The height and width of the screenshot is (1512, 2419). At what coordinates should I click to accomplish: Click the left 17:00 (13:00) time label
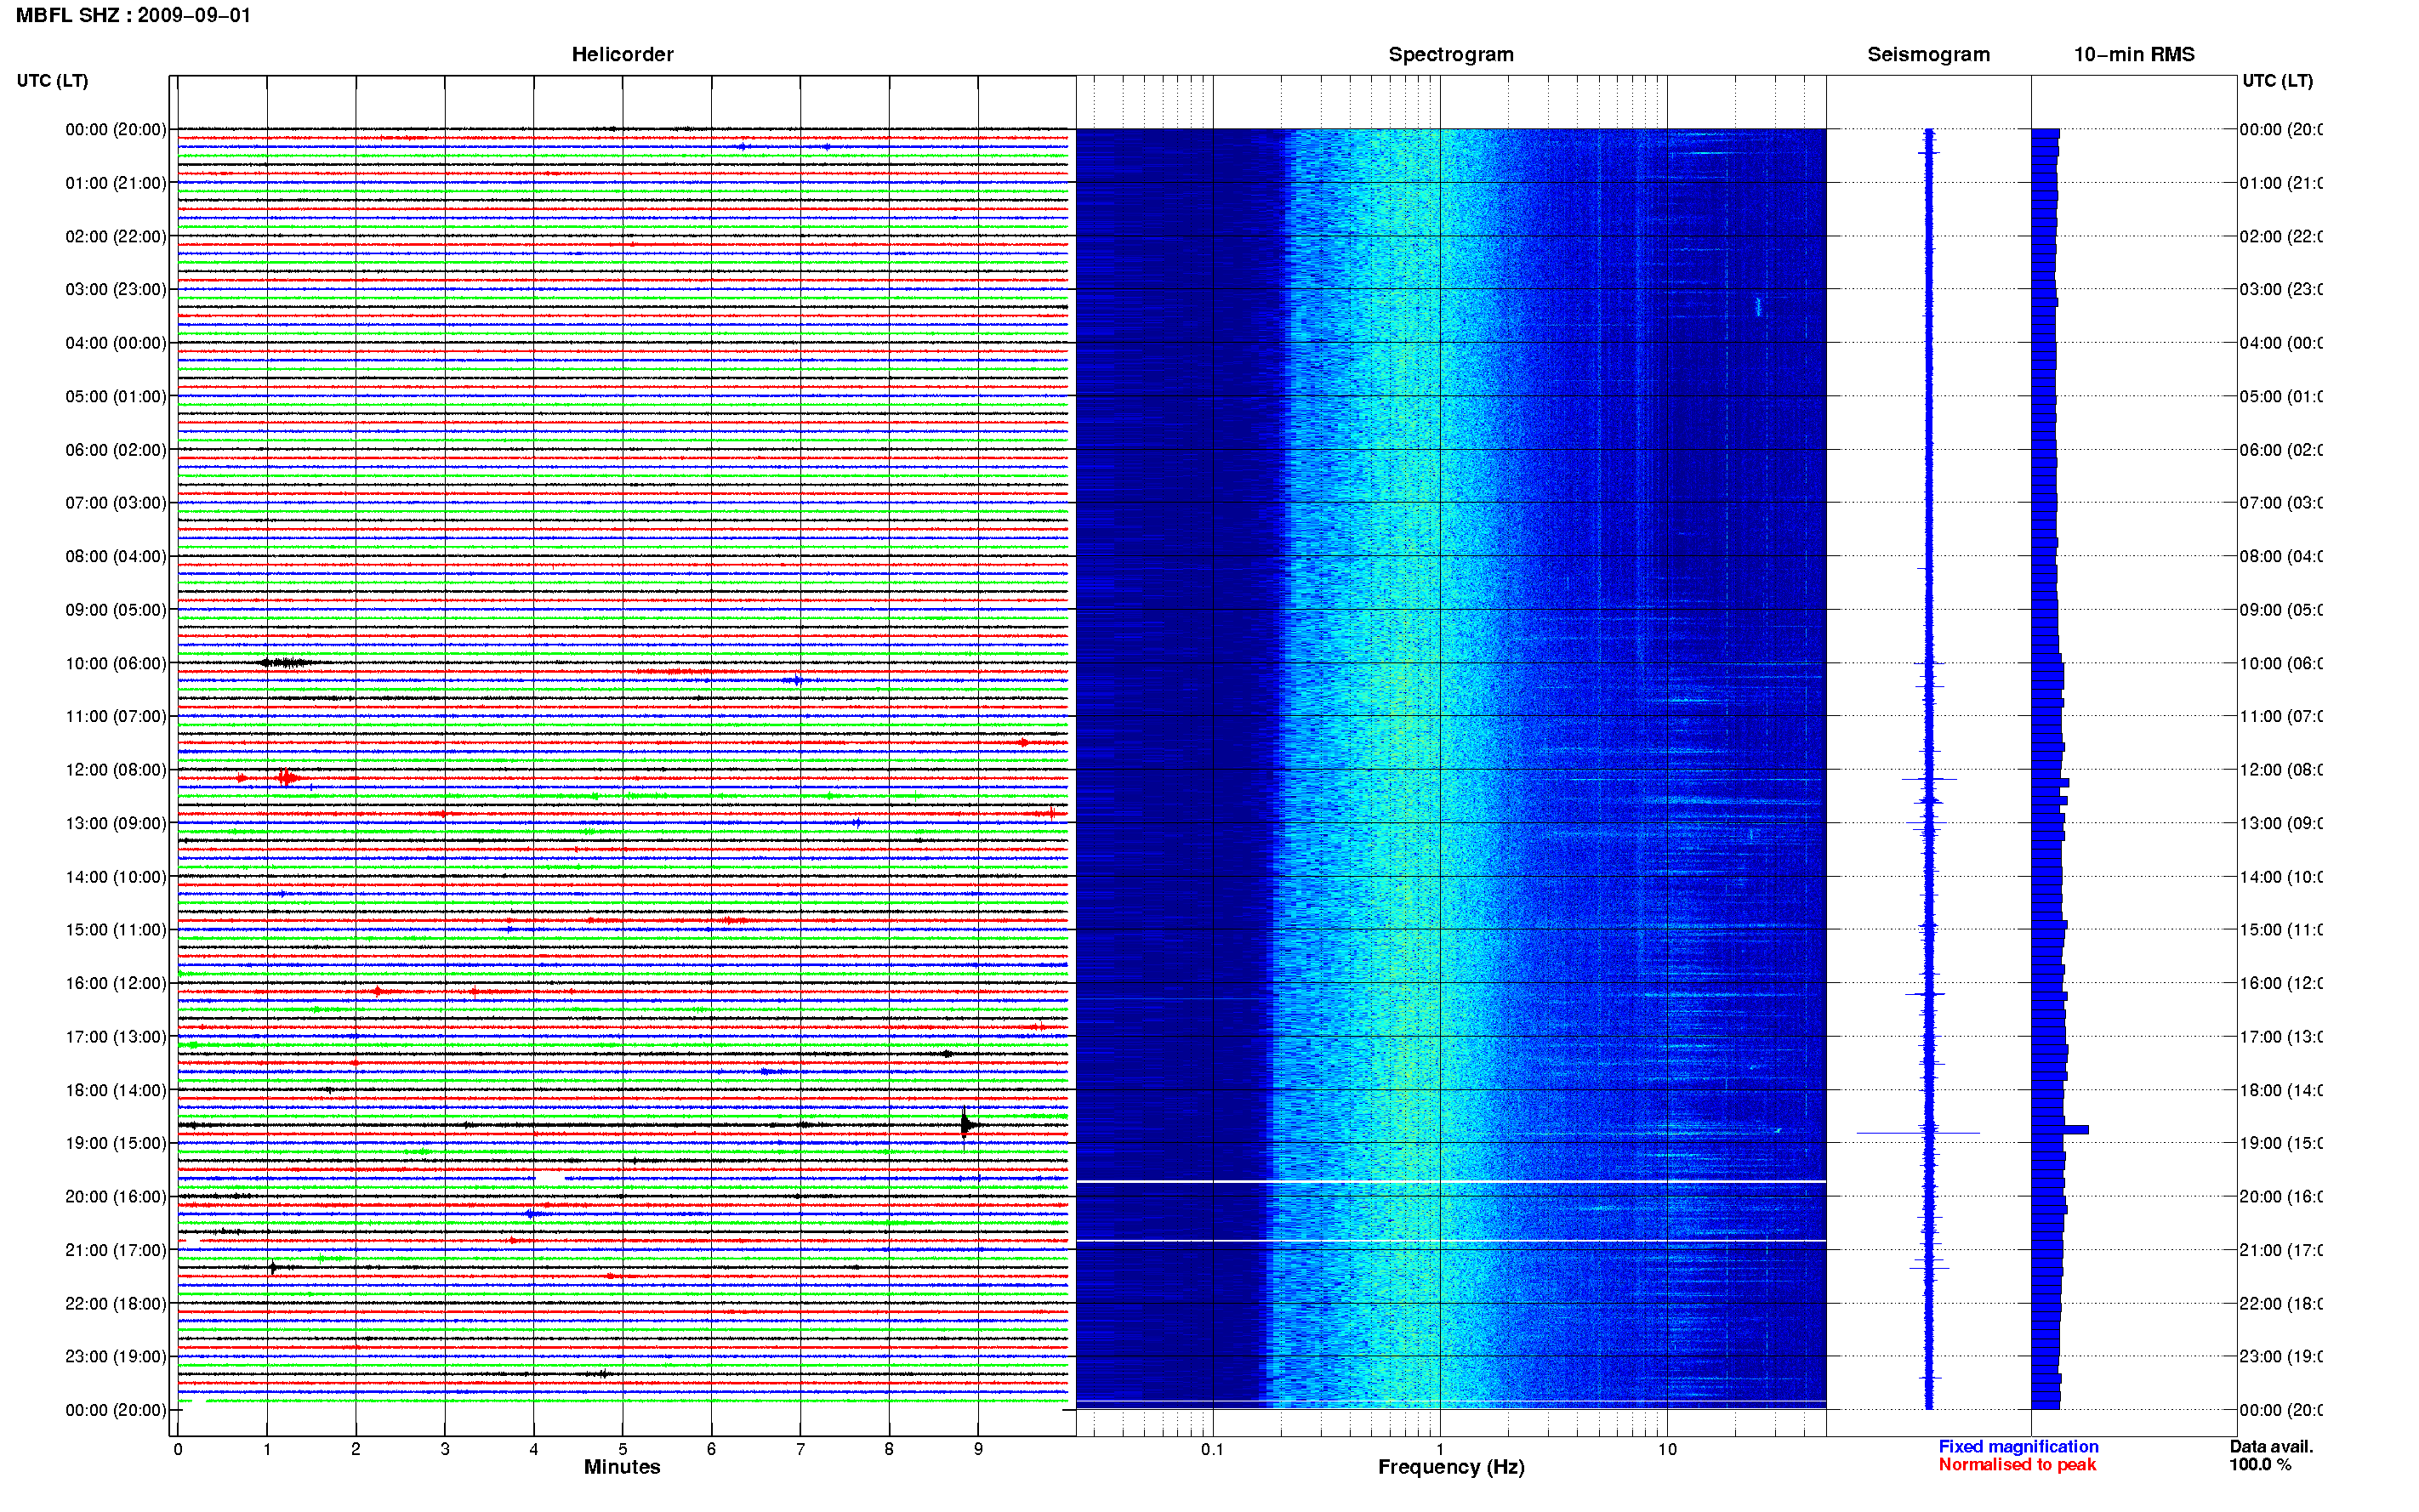[x=116, y=1036]
